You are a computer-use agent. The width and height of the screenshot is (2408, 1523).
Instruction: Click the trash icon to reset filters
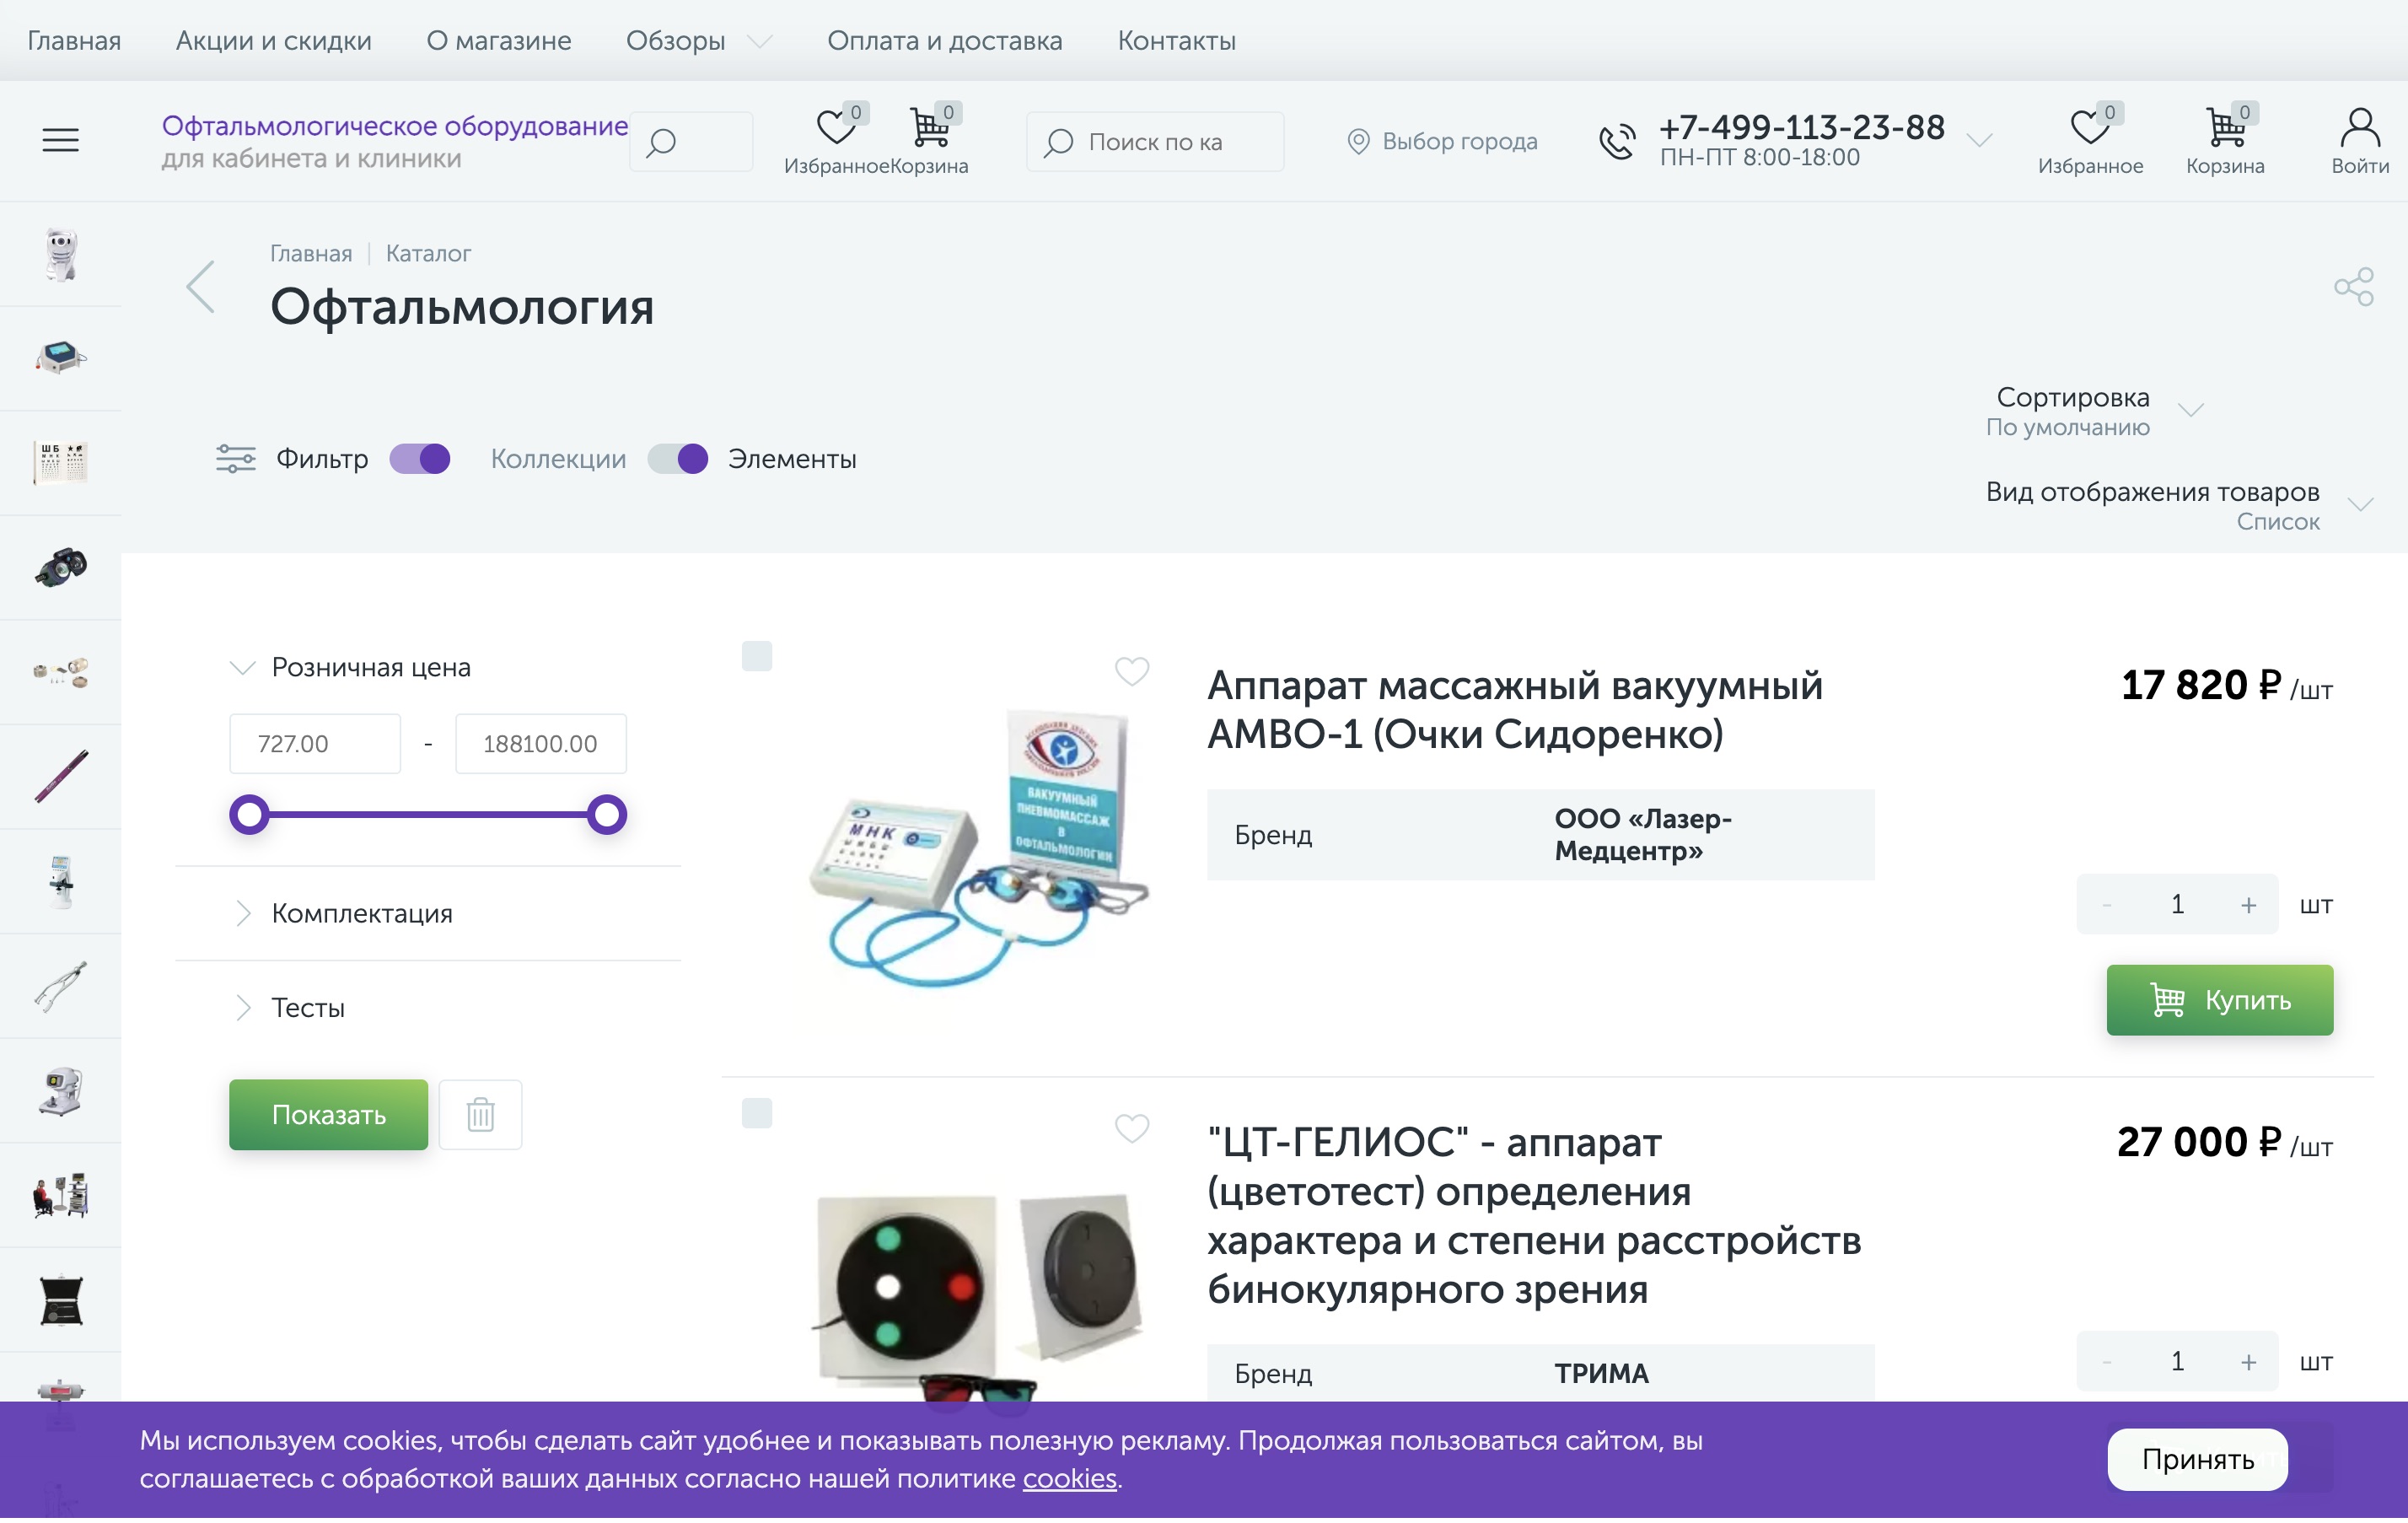coord(481,1115)
